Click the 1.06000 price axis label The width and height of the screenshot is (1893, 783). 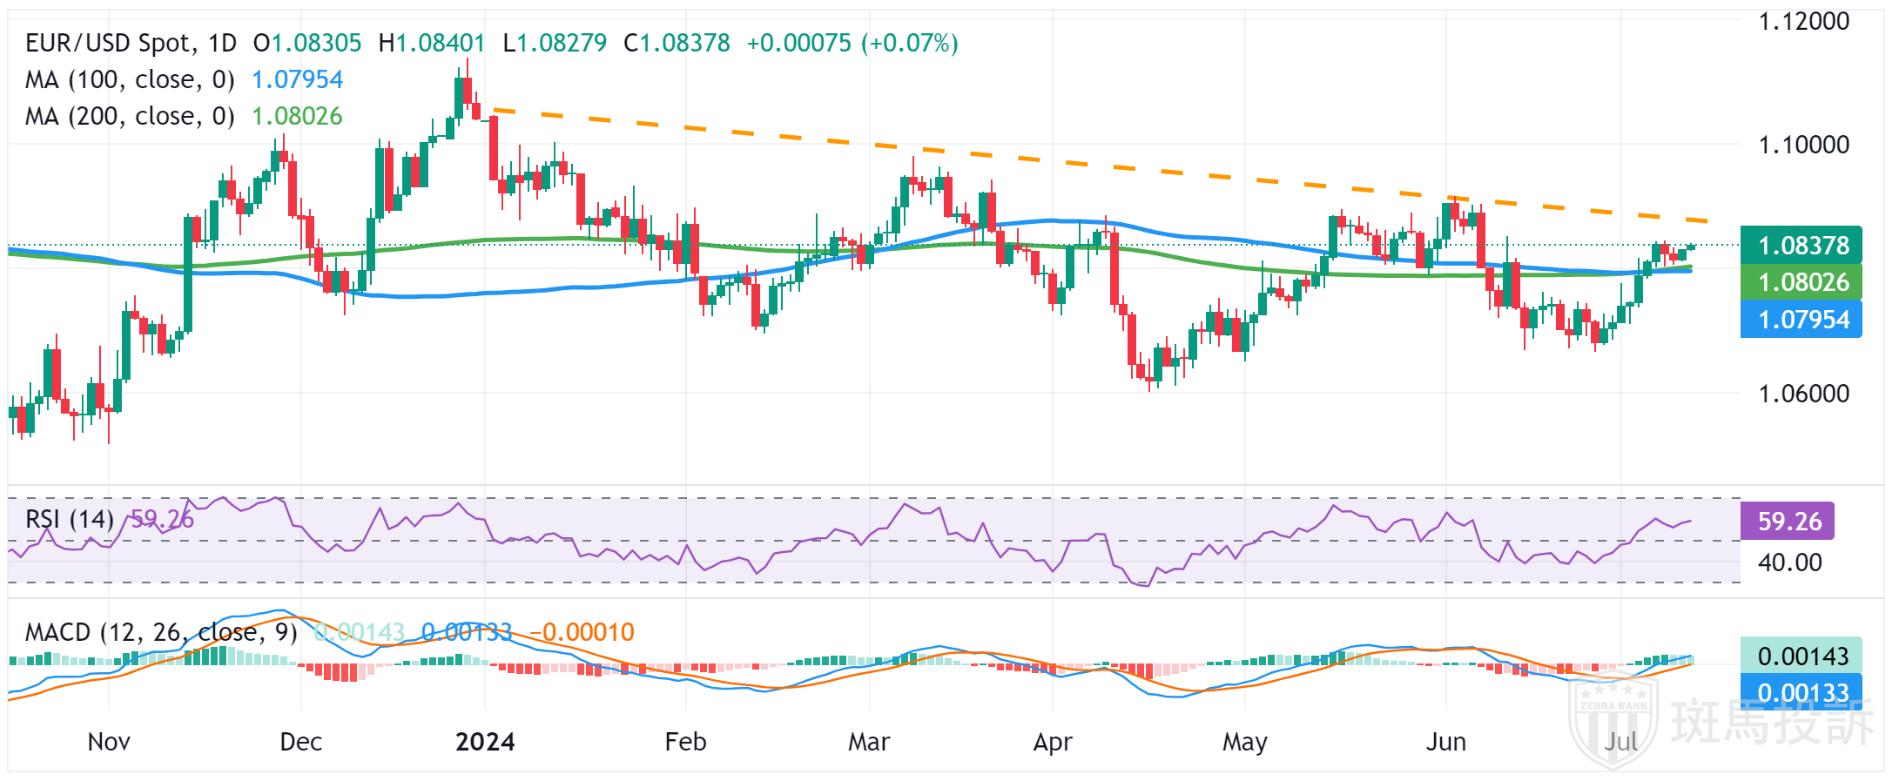[x=1803, y=393]
